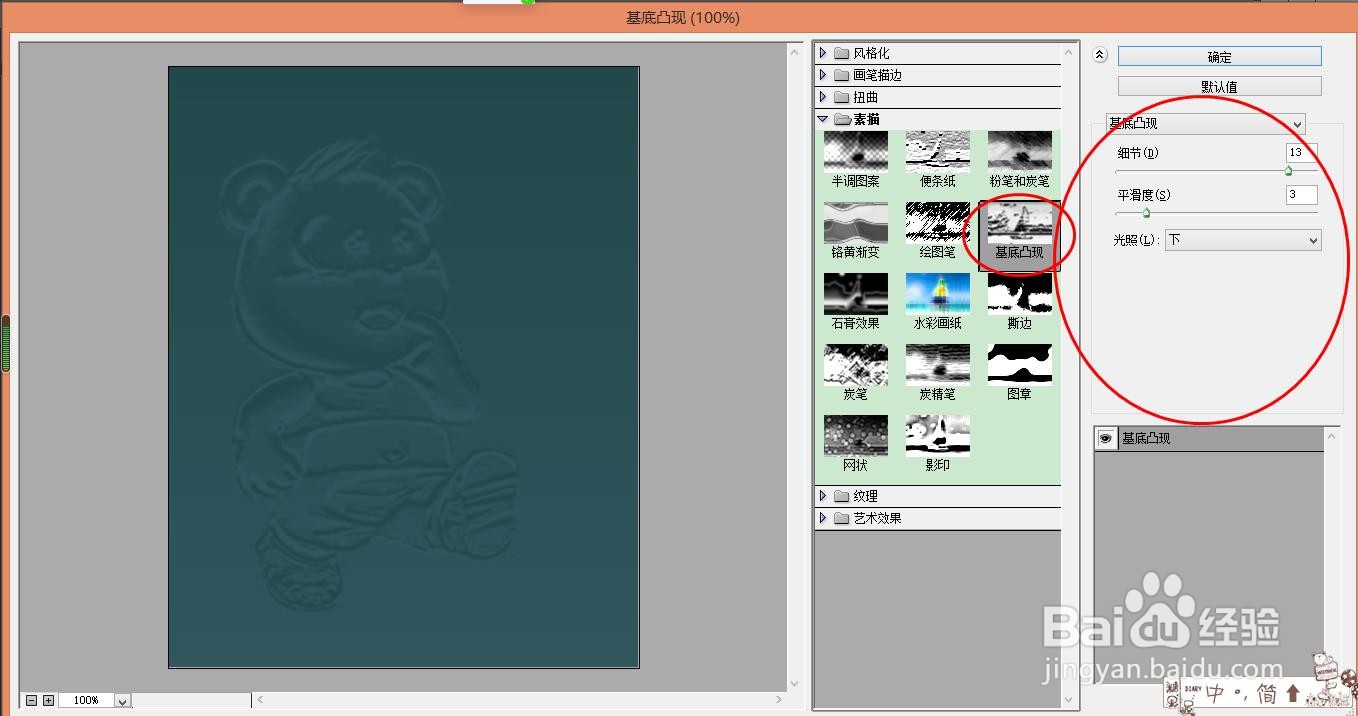Screen dimensions: 1358x716
Task: Click the 简 simplified Chinese IME toggle
Action: point(1268,694)
